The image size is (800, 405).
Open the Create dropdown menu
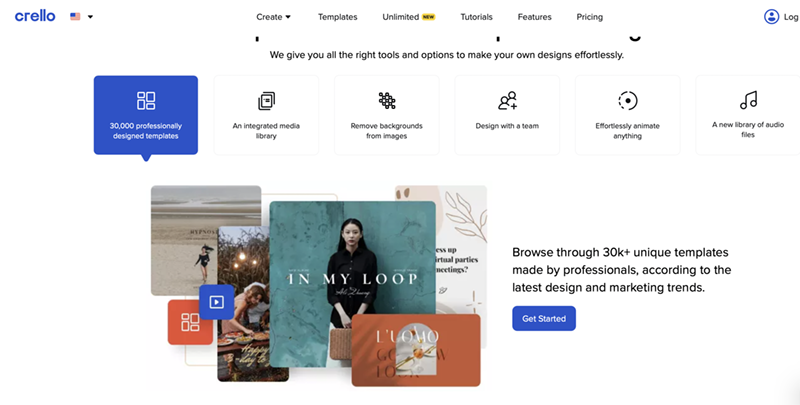[x=273, y=17]
